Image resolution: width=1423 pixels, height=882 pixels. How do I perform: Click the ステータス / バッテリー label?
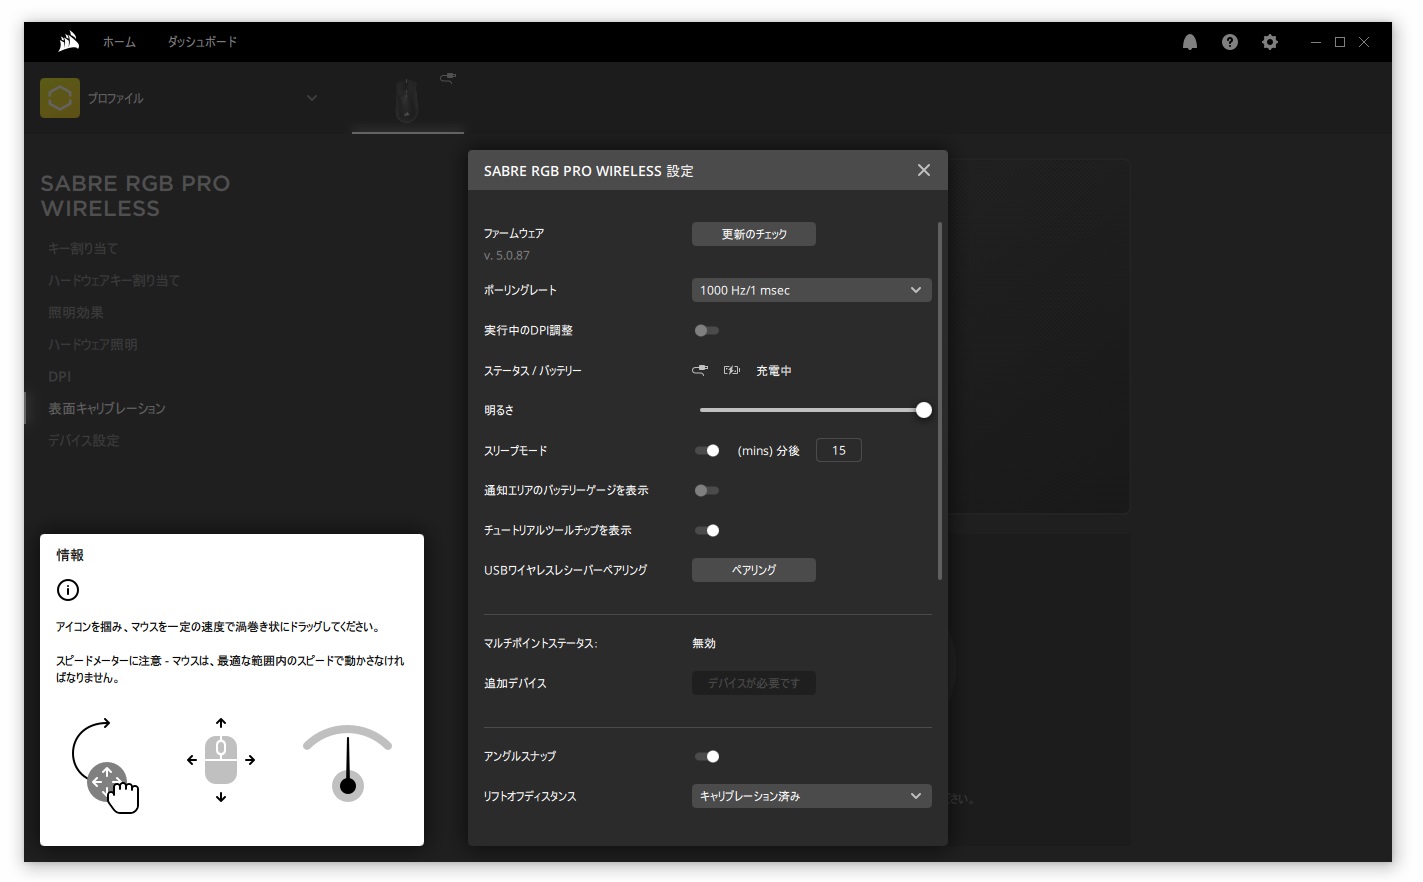pyautogui.click(x=533, y=371)
